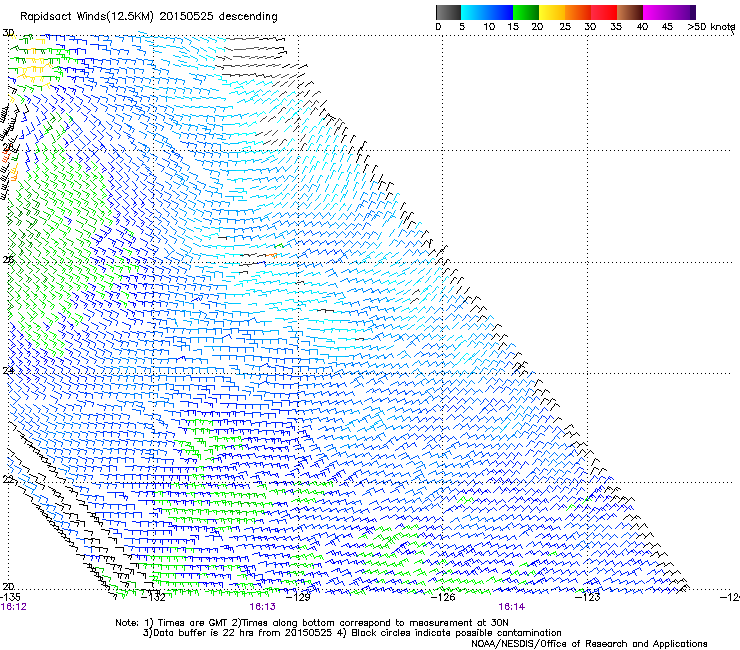Select the blue 10-15 knot legend color

tap(500, 12)
